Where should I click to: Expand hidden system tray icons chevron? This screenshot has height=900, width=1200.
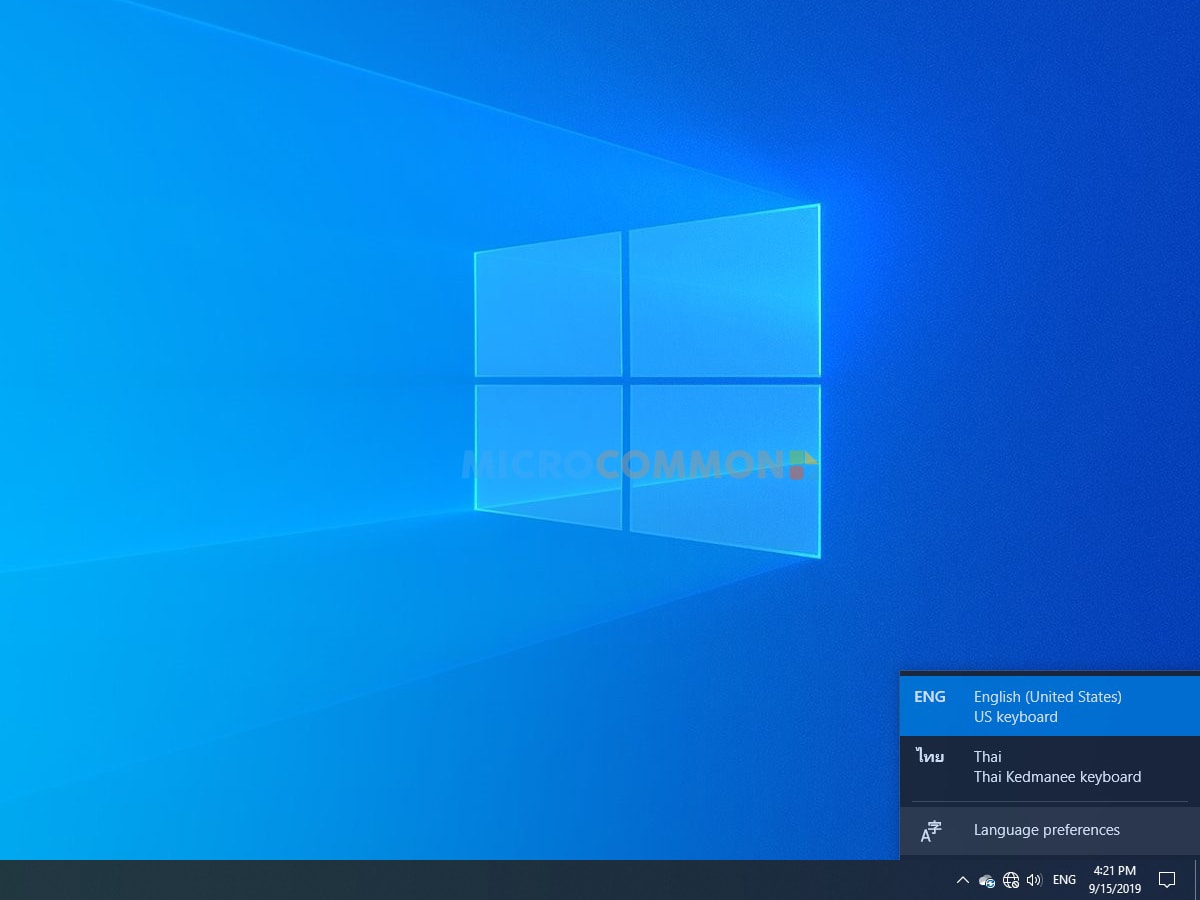click(962, 880)
